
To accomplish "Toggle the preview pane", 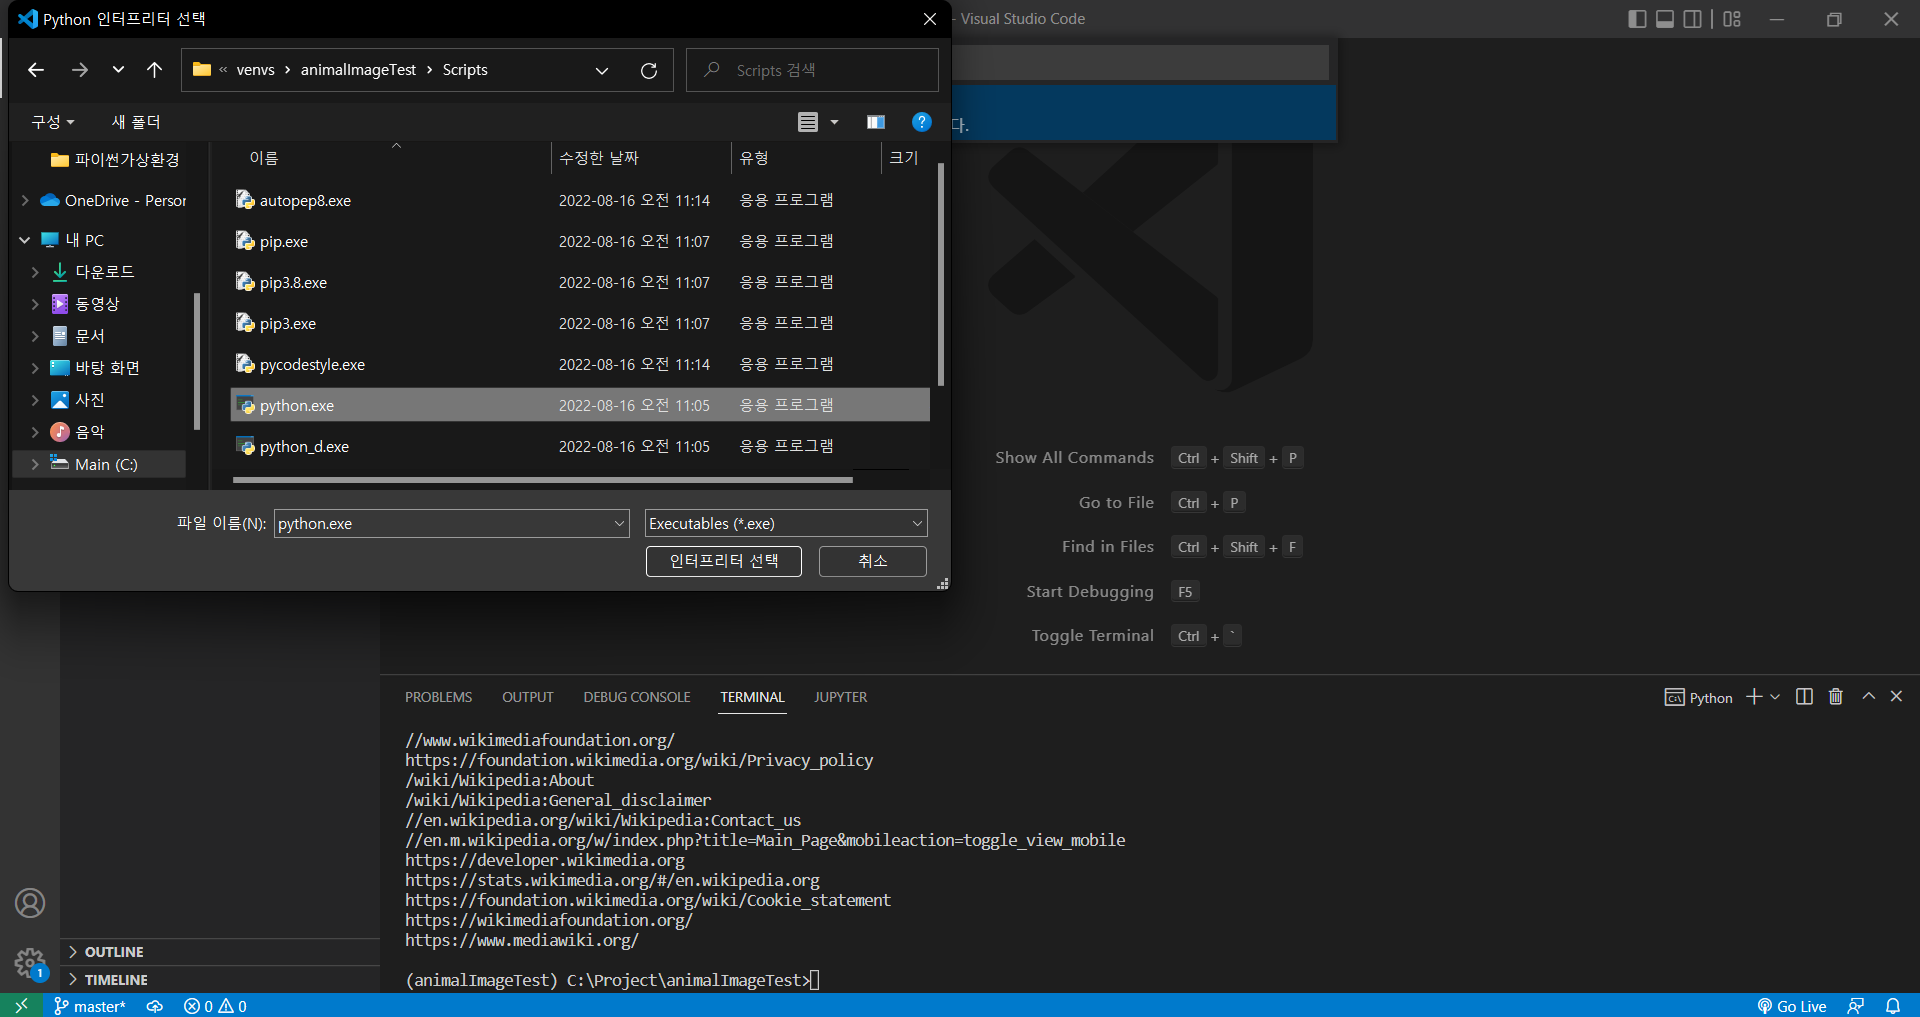I will [876, 122].
